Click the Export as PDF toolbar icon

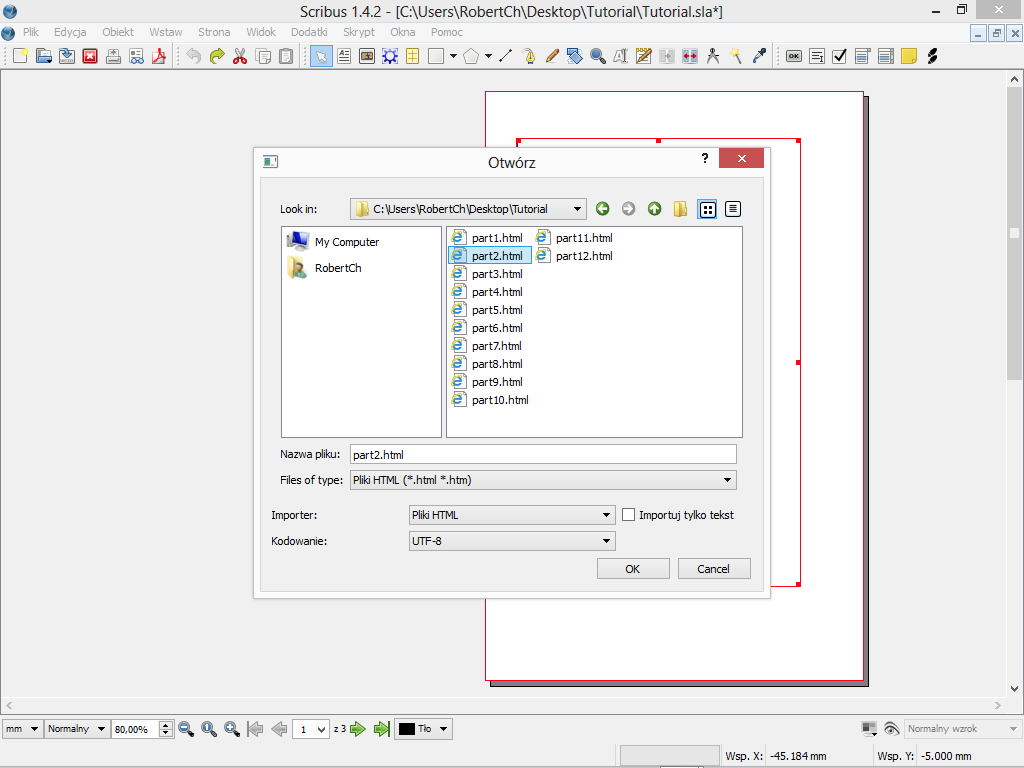(158, 56)
